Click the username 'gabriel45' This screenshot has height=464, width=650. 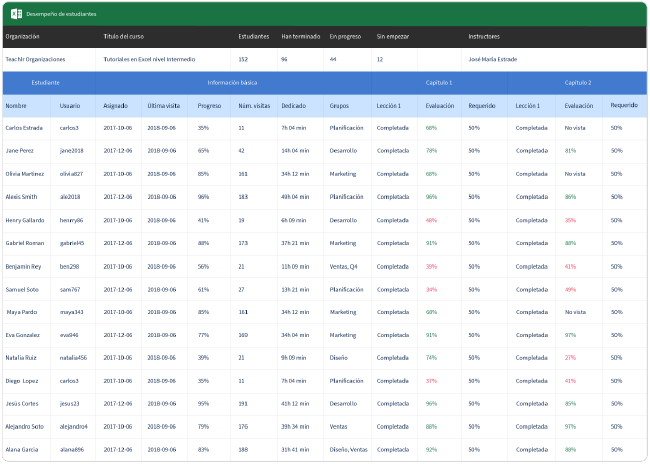[72, 243]
